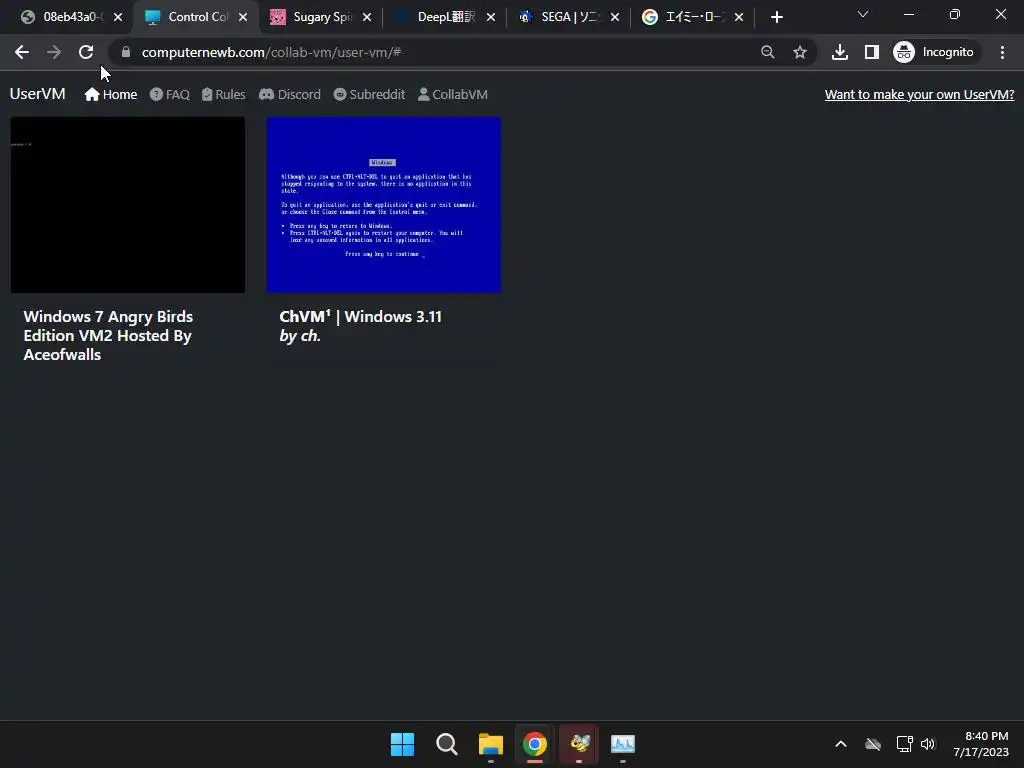Viewport: 1024px width, 768px height.
Task: Open the Windows 7 Angry Birds VM thumbnail
Action: [128, 204]
